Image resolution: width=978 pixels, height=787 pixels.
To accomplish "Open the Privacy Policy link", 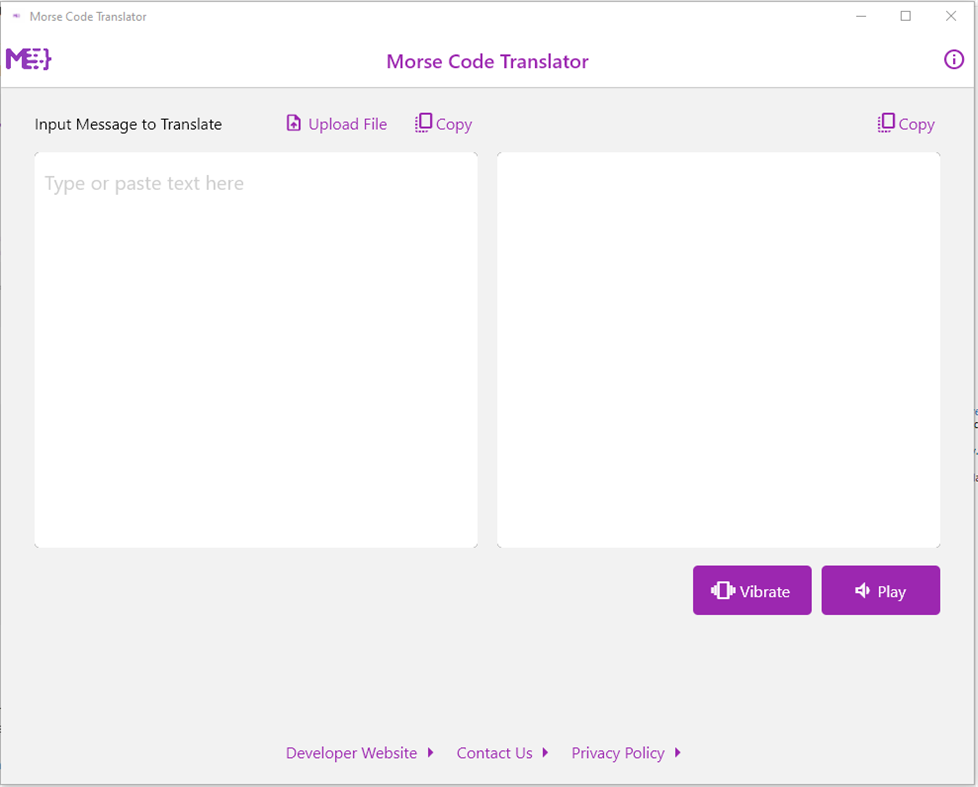I will [x=618, y=753].
